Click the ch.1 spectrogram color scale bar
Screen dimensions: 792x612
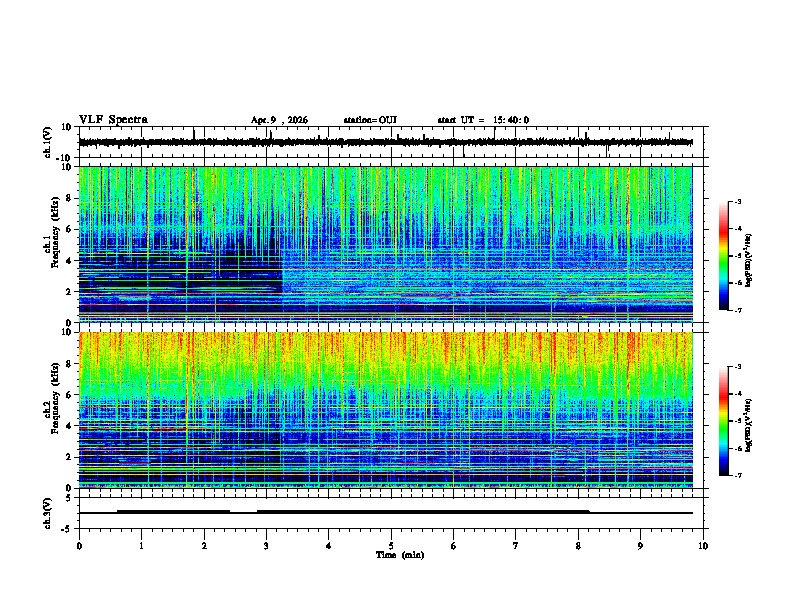coord(724,256)
